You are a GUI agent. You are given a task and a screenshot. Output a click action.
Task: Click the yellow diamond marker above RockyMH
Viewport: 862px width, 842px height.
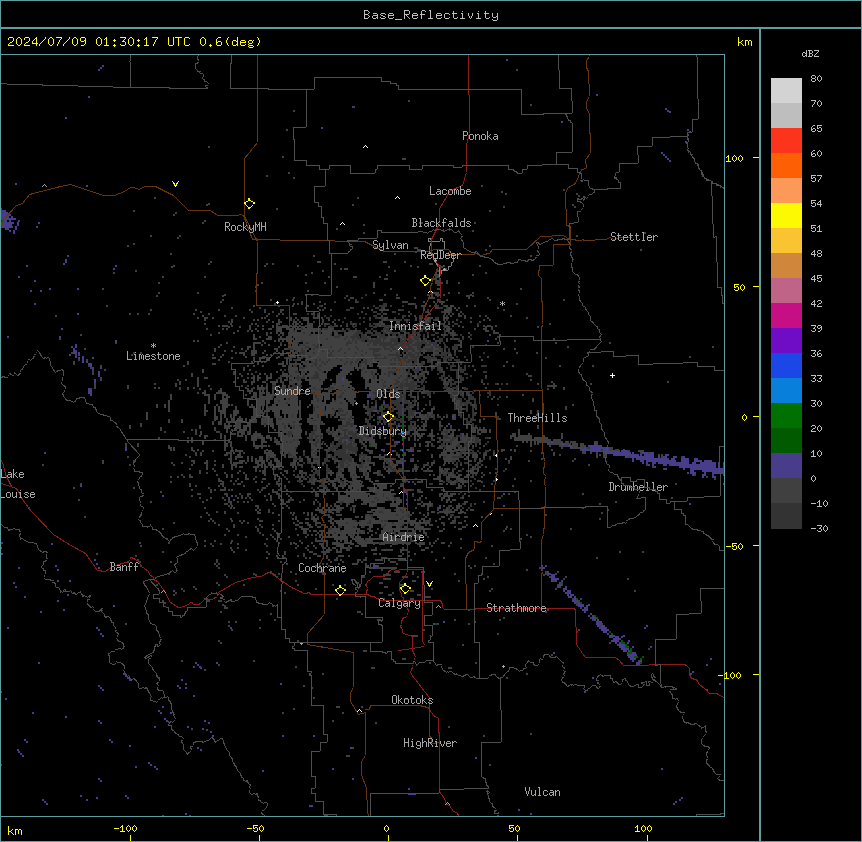coord(249,204)
